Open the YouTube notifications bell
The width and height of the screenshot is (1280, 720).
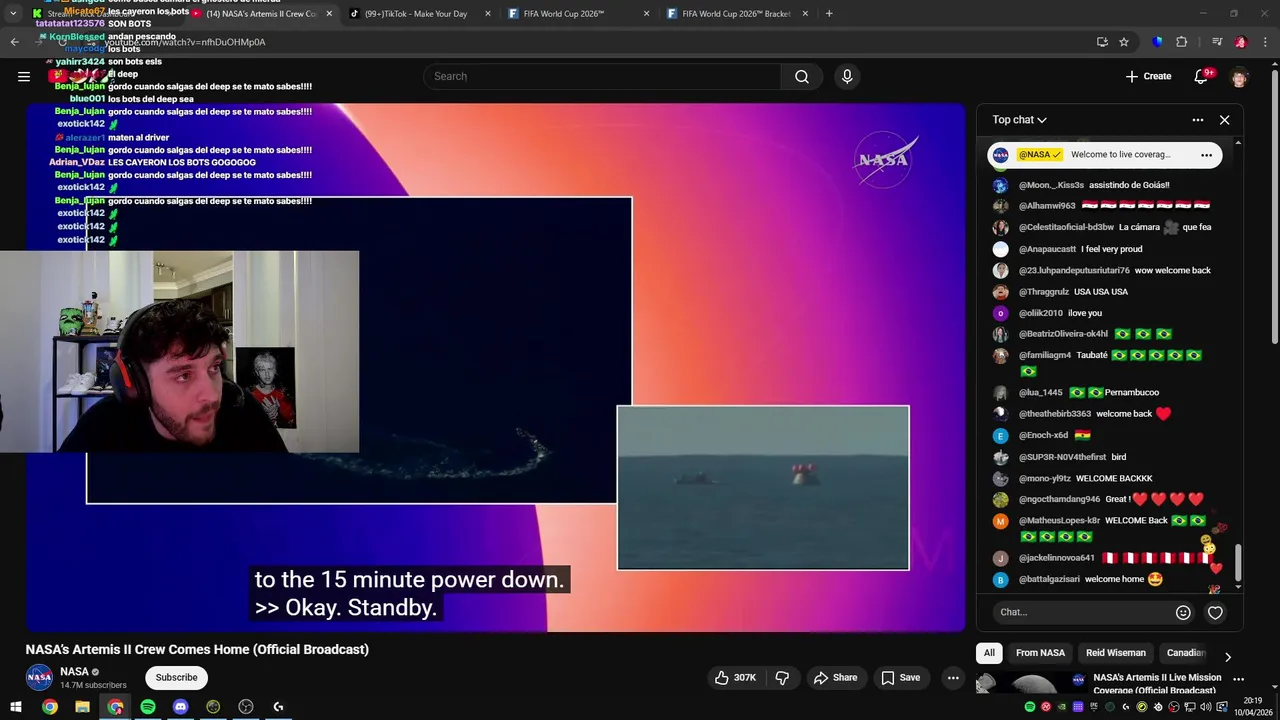click(x=1203, y=76)
